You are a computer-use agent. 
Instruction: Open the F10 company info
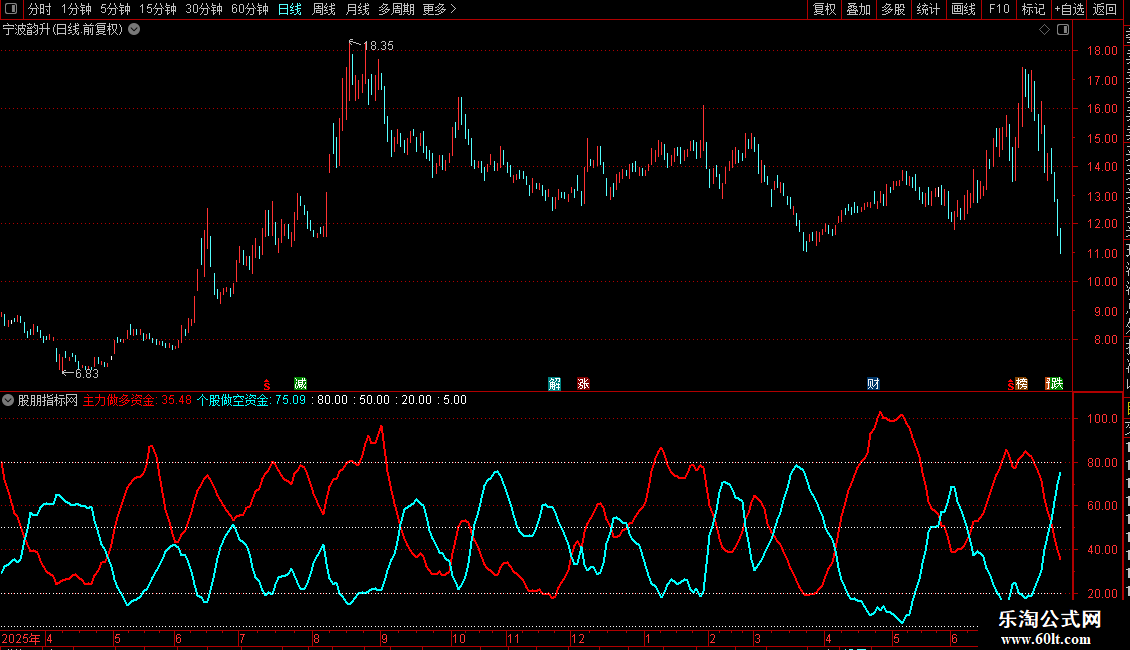point(999,9)
